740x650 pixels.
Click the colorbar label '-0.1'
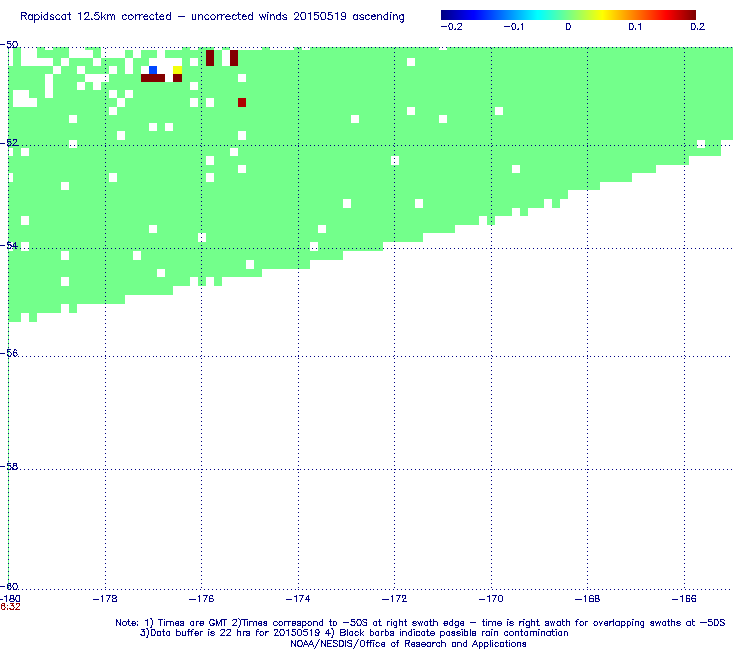click(513, 27)
